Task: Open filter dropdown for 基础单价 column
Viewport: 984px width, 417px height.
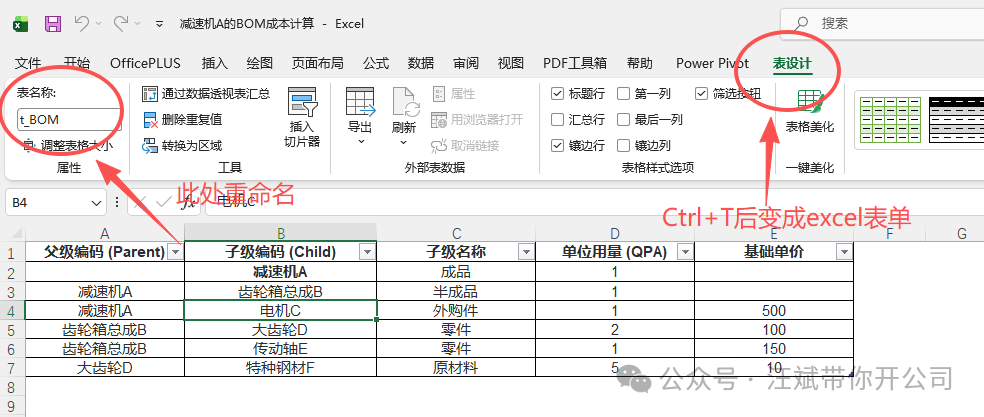Action: (843, 252)
